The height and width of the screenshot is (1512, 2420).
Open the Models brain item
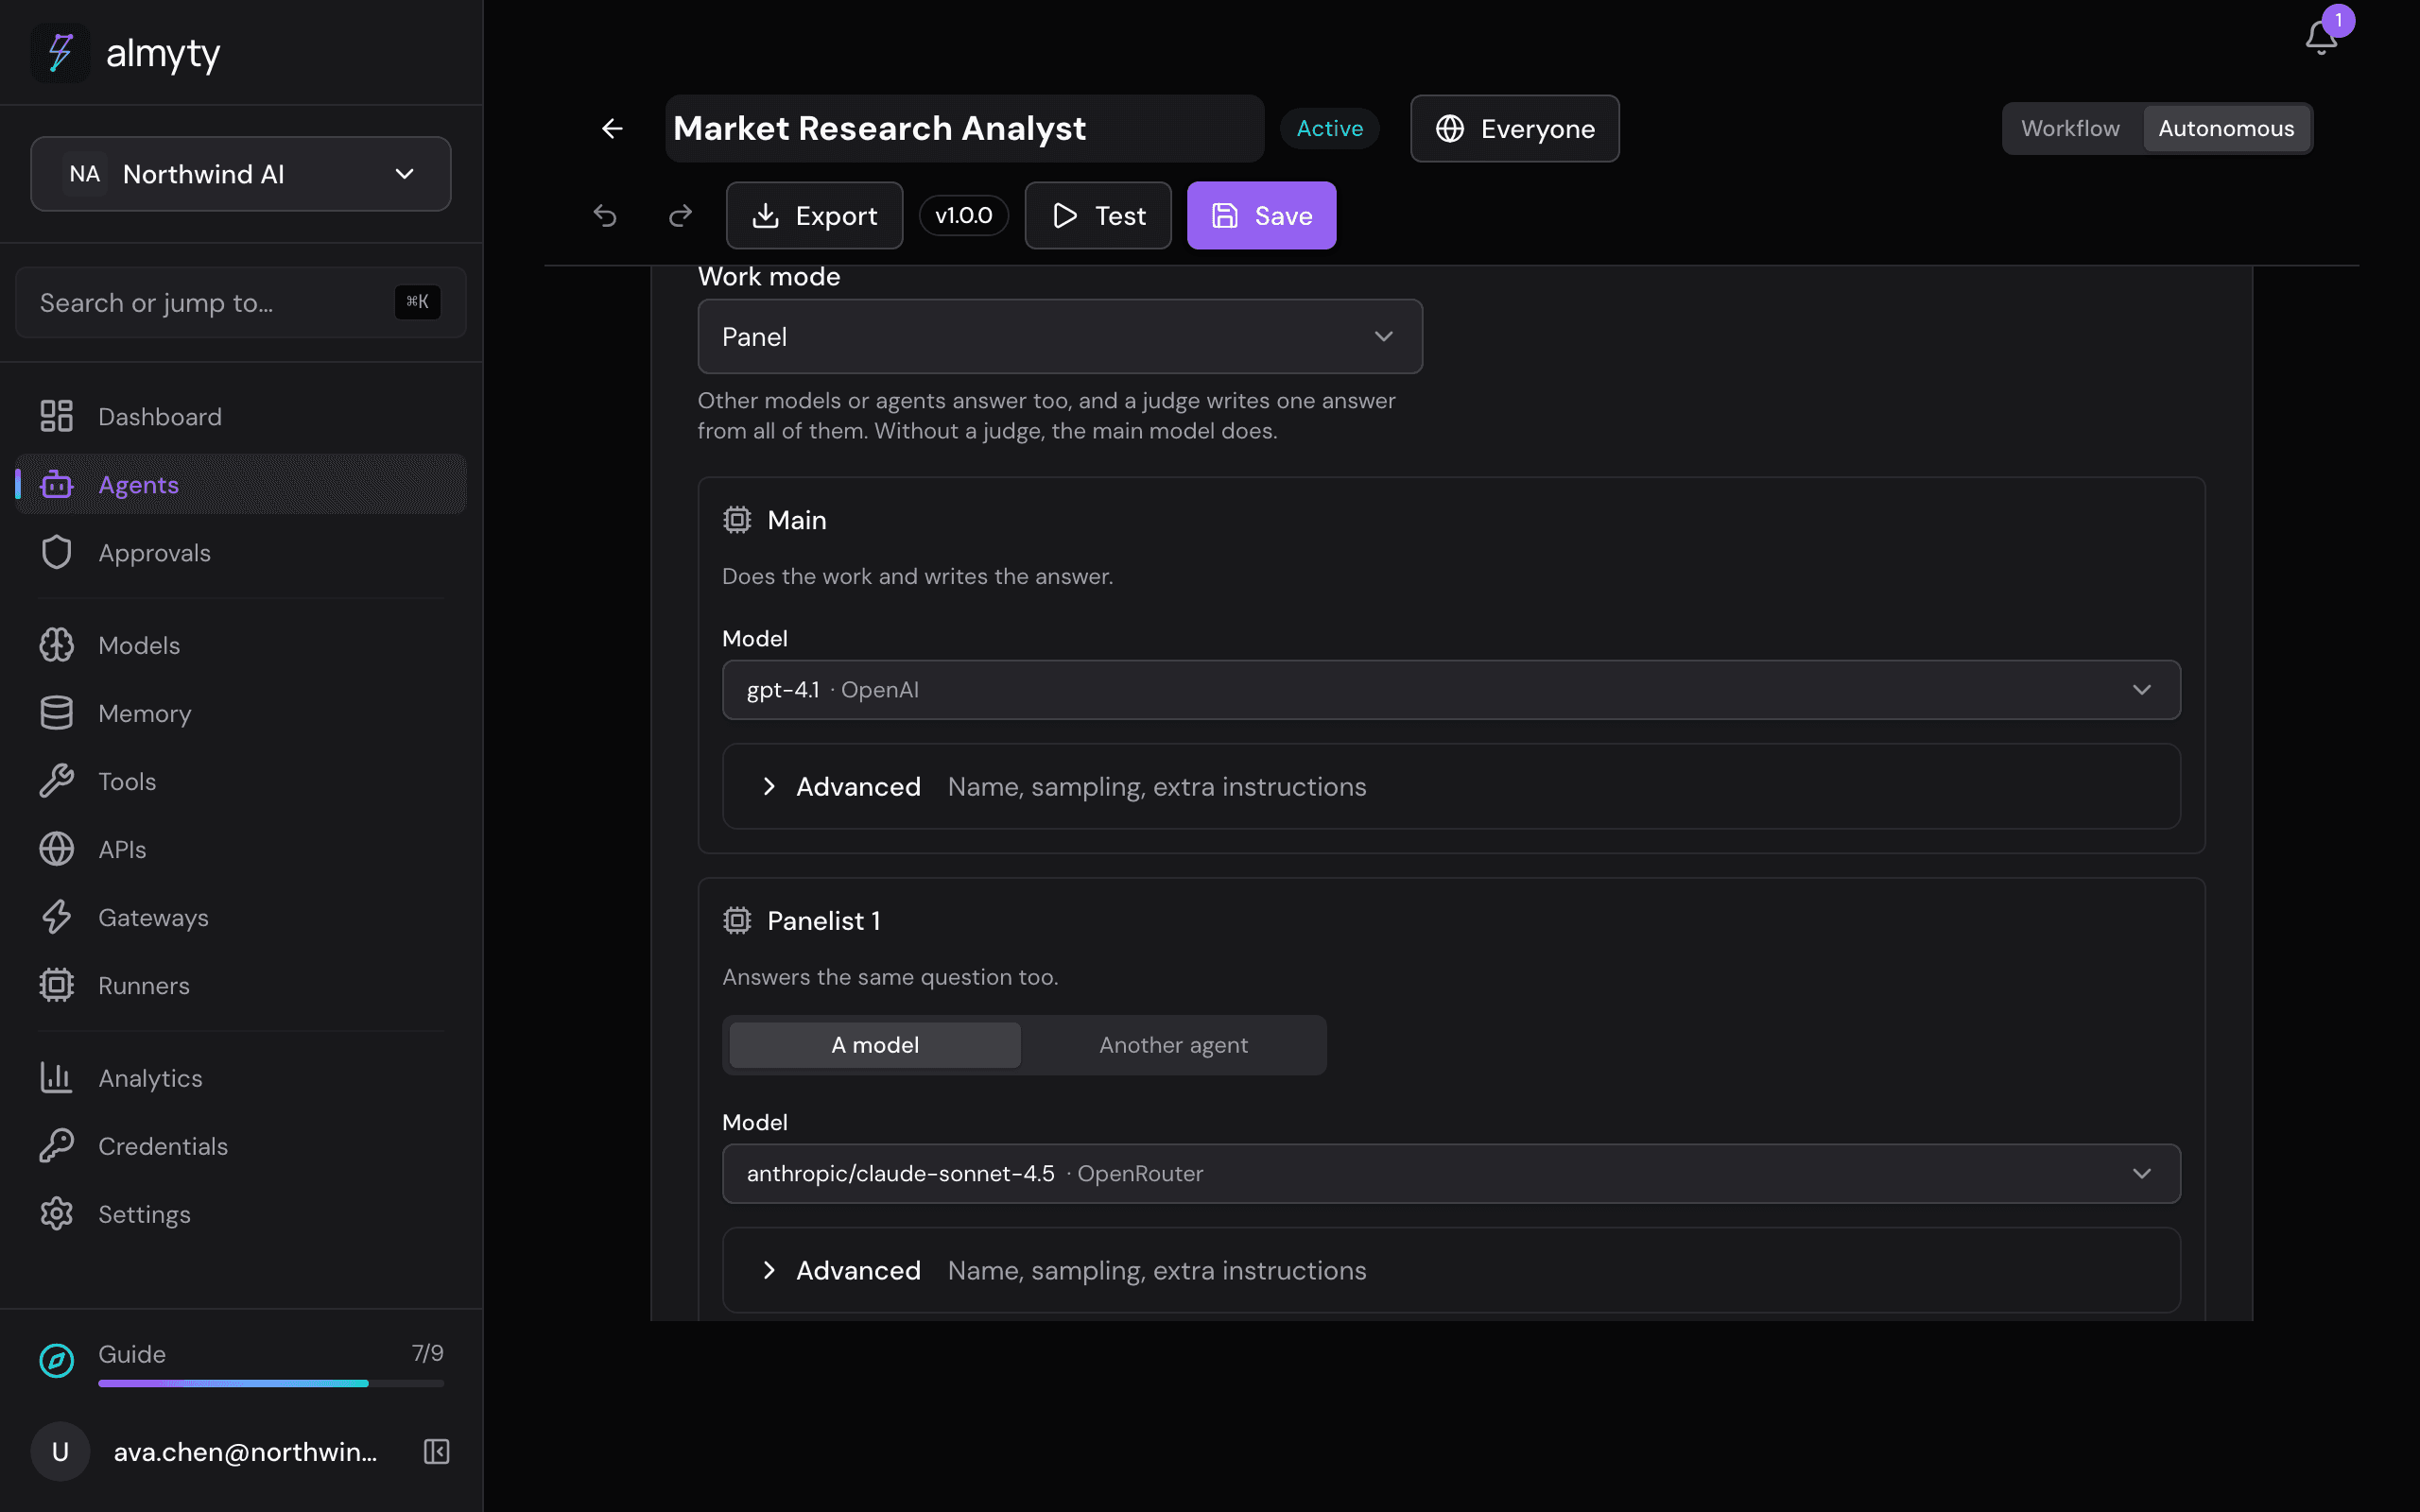click(241, 645)
